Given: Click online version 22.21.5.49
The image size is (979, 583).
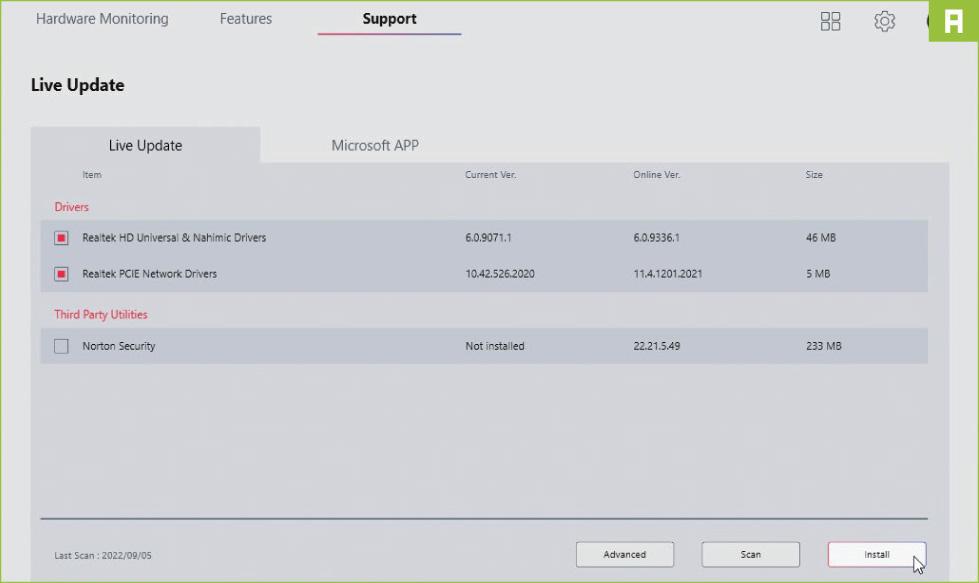Looking at the screenshot, I should [x=656, y=346].
